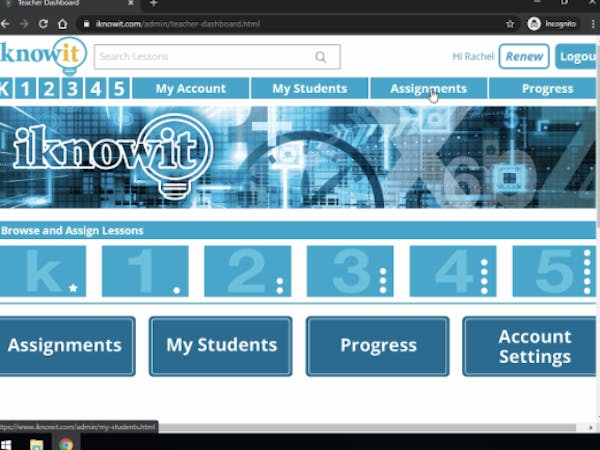Browse grade 2 lessons tile

click(248, 271)
